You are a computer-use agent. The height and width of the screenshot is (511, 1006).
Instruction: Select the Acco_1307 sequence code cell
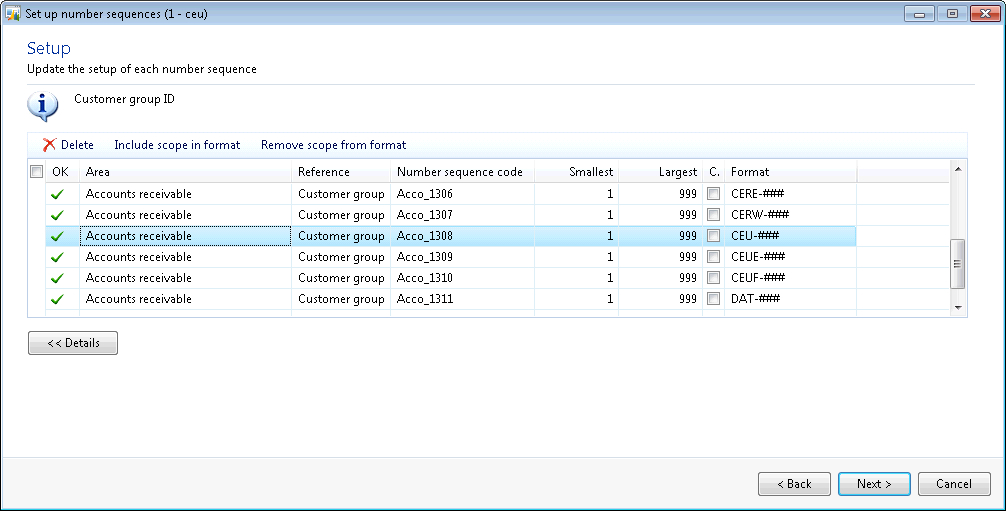coord(462,215)
